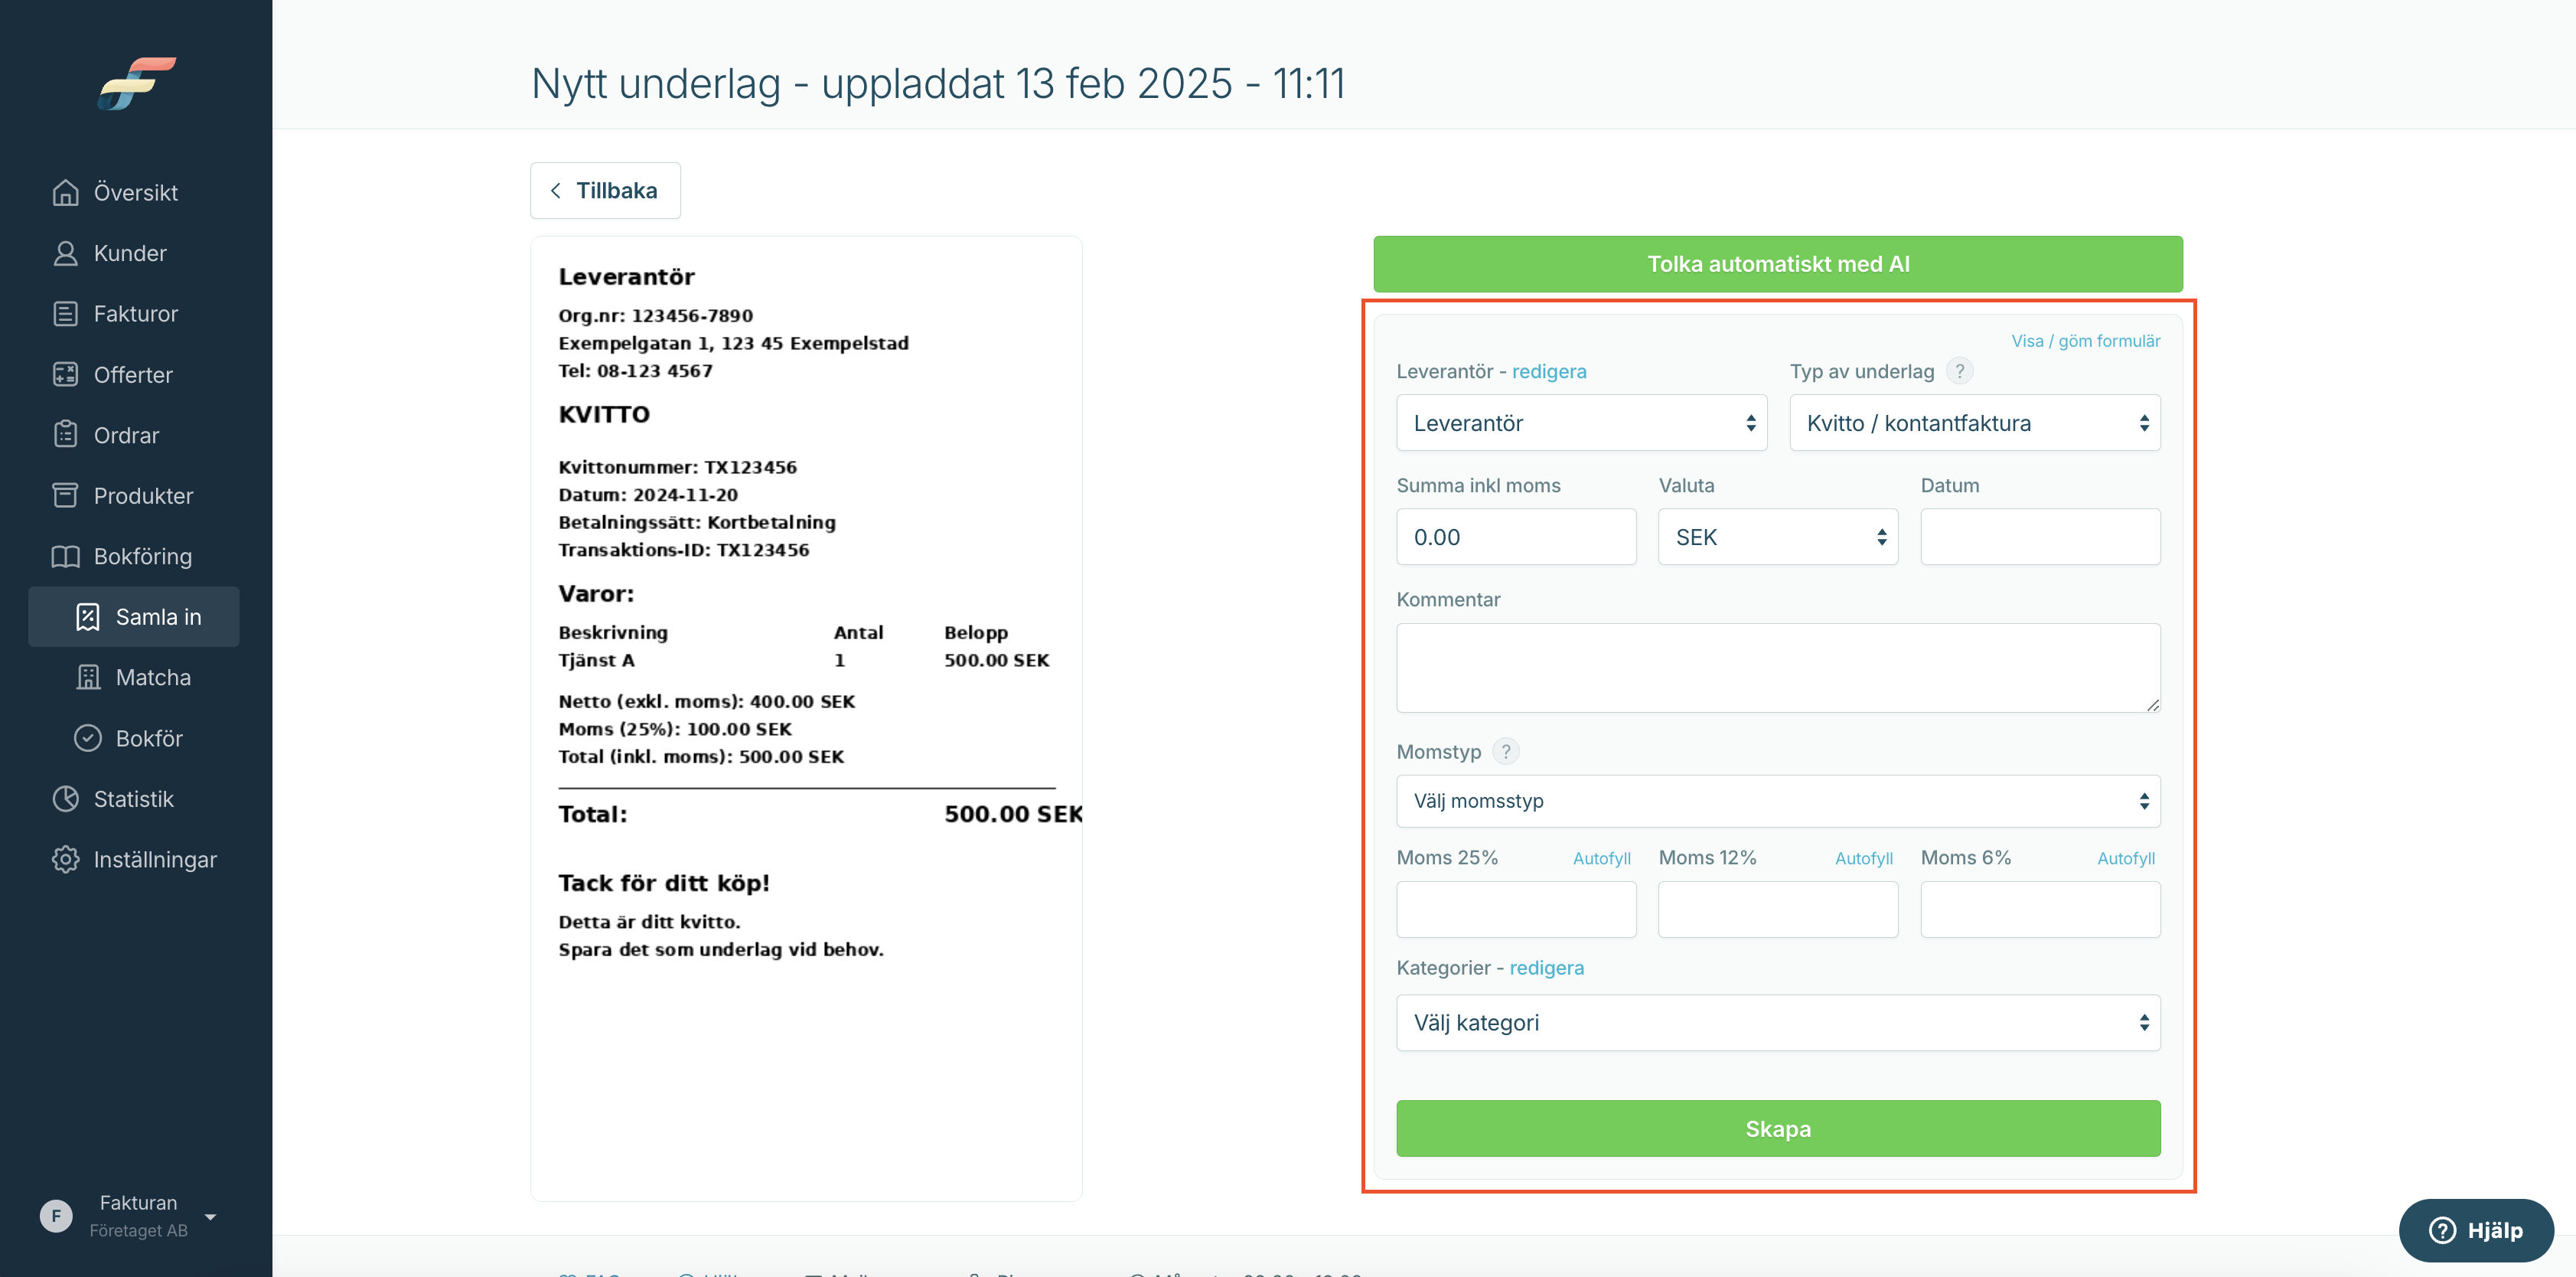
Task: Click Autofyll for Moms 12%
Action: click(x=1863, y=858)
